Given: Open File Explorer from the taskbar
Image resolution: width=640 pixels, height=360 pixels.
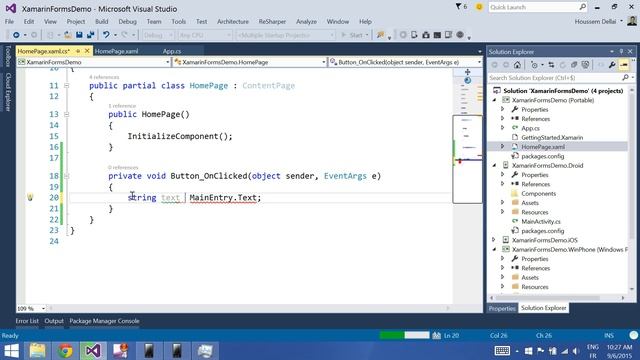Looking at the screenshot, I should point(38,351).
